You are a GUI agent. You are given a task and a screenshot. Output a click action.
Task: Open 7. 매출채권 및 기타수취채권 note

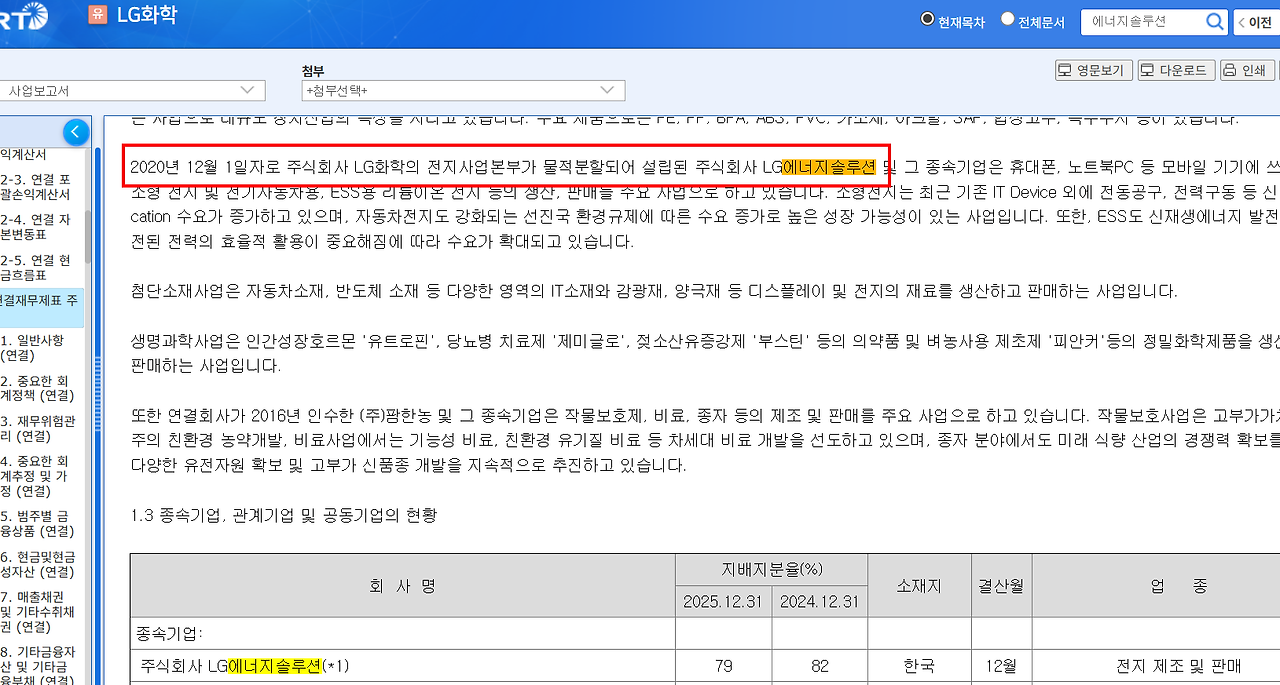click(37, 611)
